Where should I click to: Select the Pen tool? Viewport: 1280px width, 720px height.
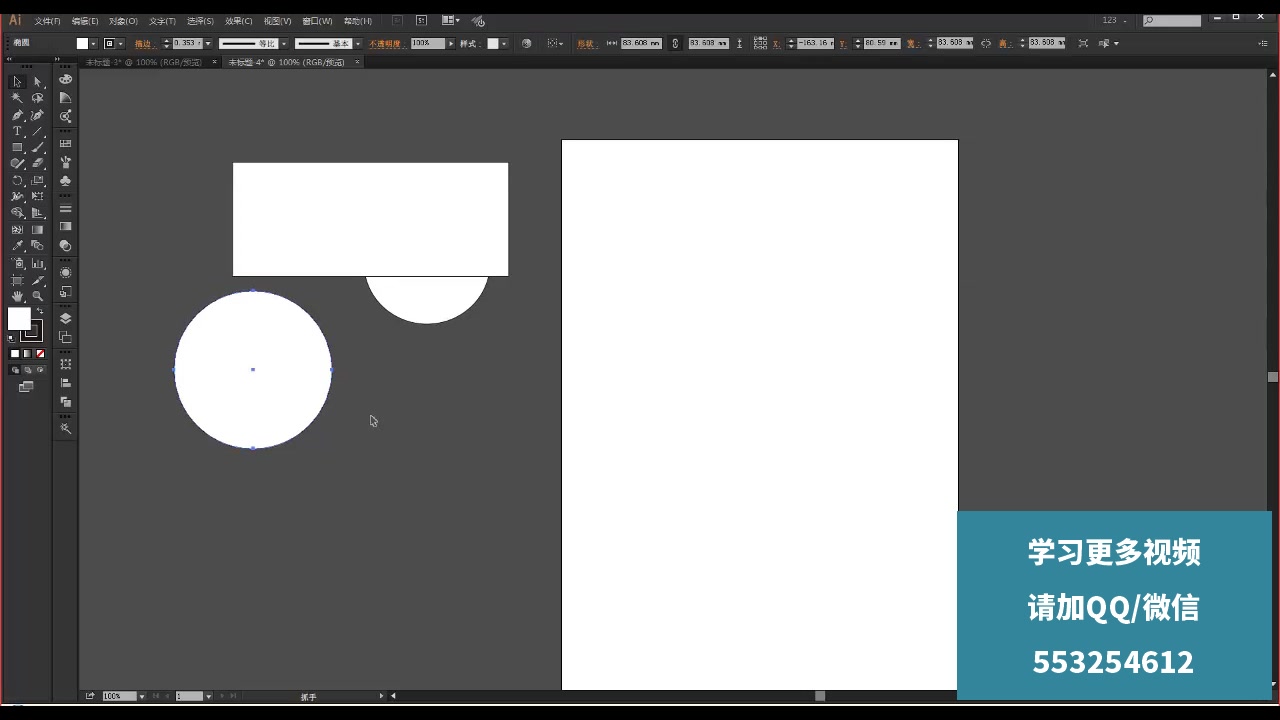pyautogui.click(x=17, y=115)
